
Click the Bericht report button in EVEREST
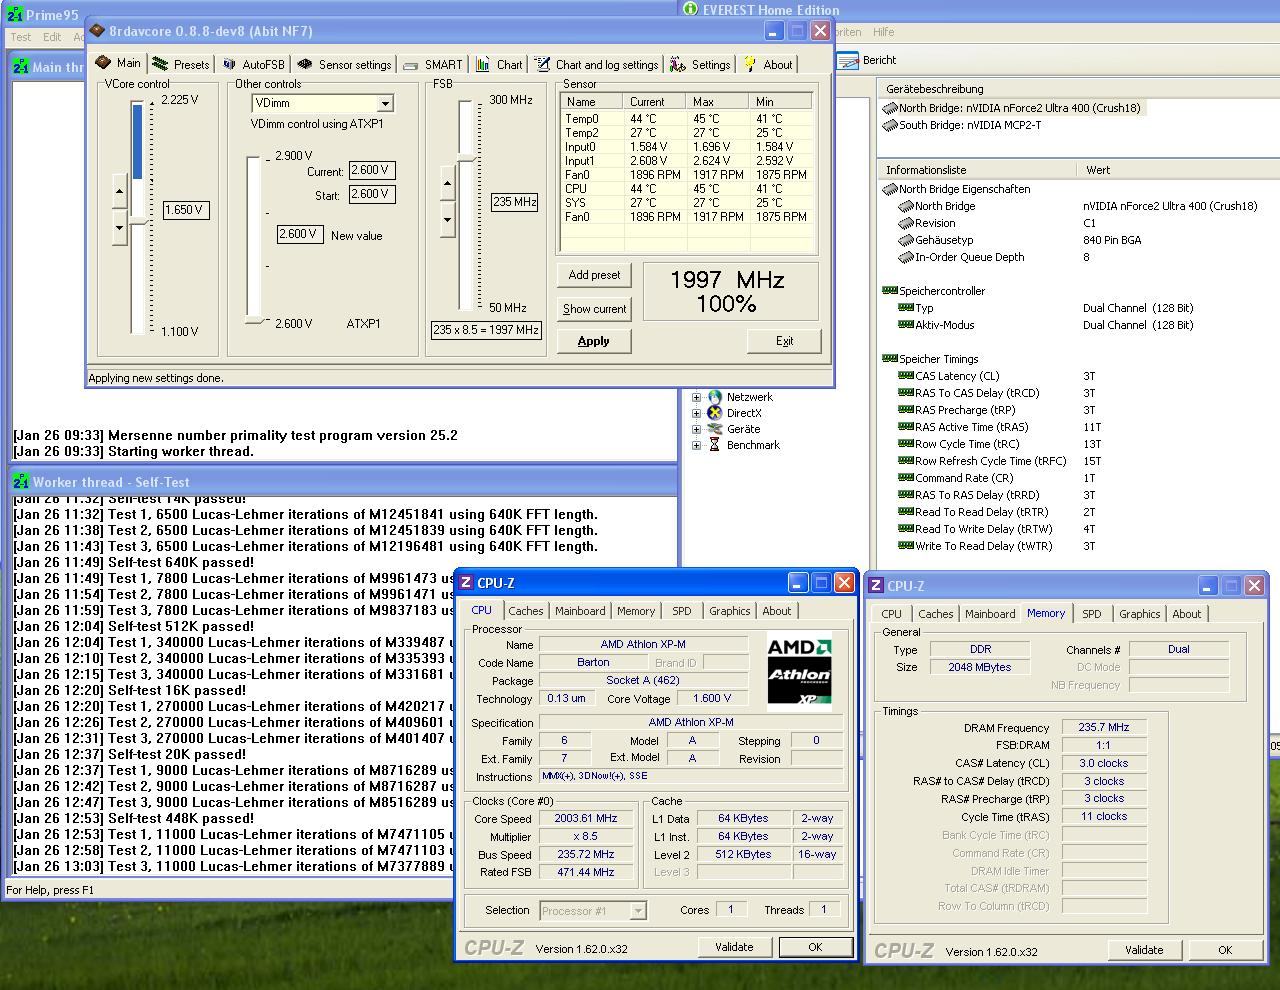pyautogui.click(x=868, y=60)
